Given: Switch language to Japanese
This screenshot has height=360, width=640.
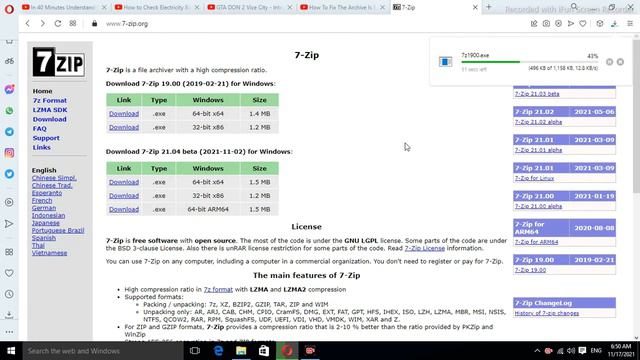Looking at the screenshot, I should [x=46, y=223].
